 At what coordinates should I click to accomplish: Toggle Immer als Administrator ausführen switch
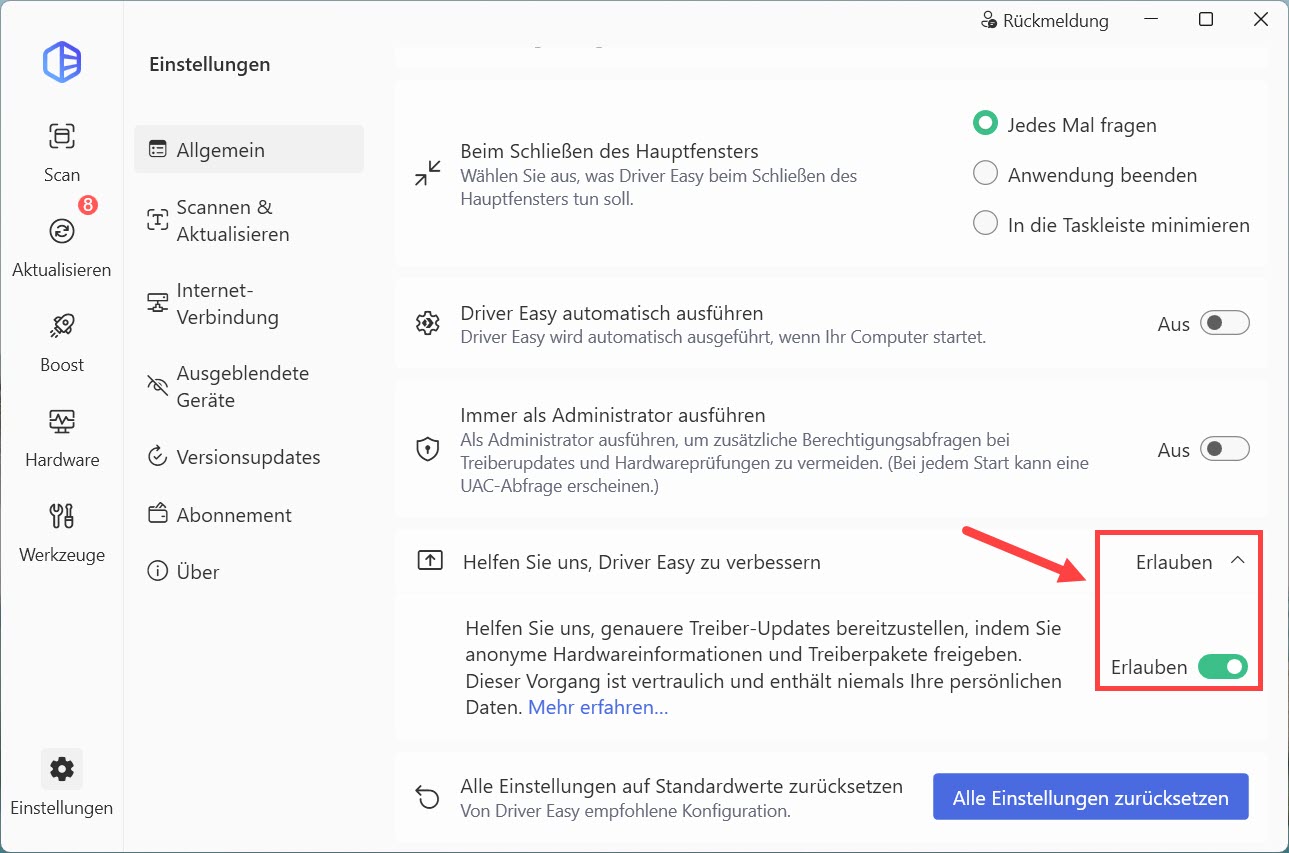coord(1225,449)
